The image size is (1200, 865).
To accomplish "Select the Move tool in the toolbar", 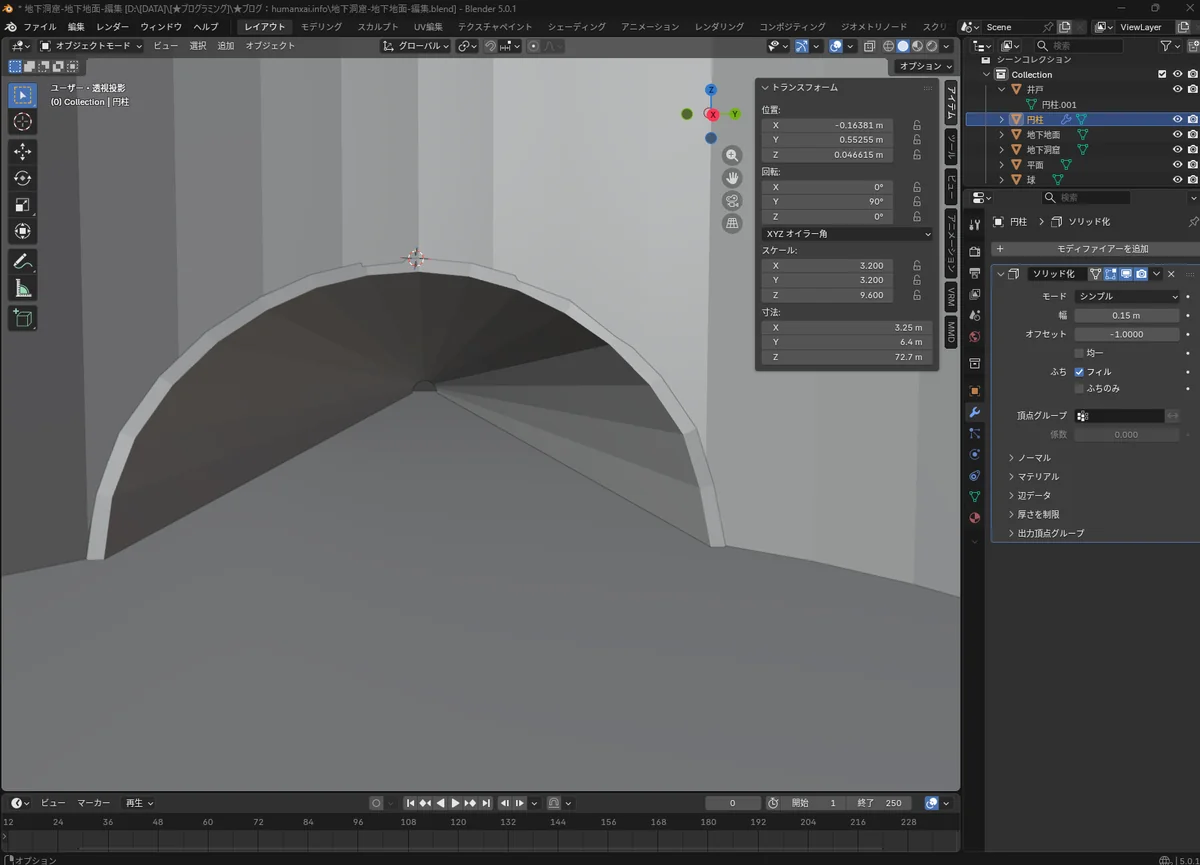I will pos(23,152).
